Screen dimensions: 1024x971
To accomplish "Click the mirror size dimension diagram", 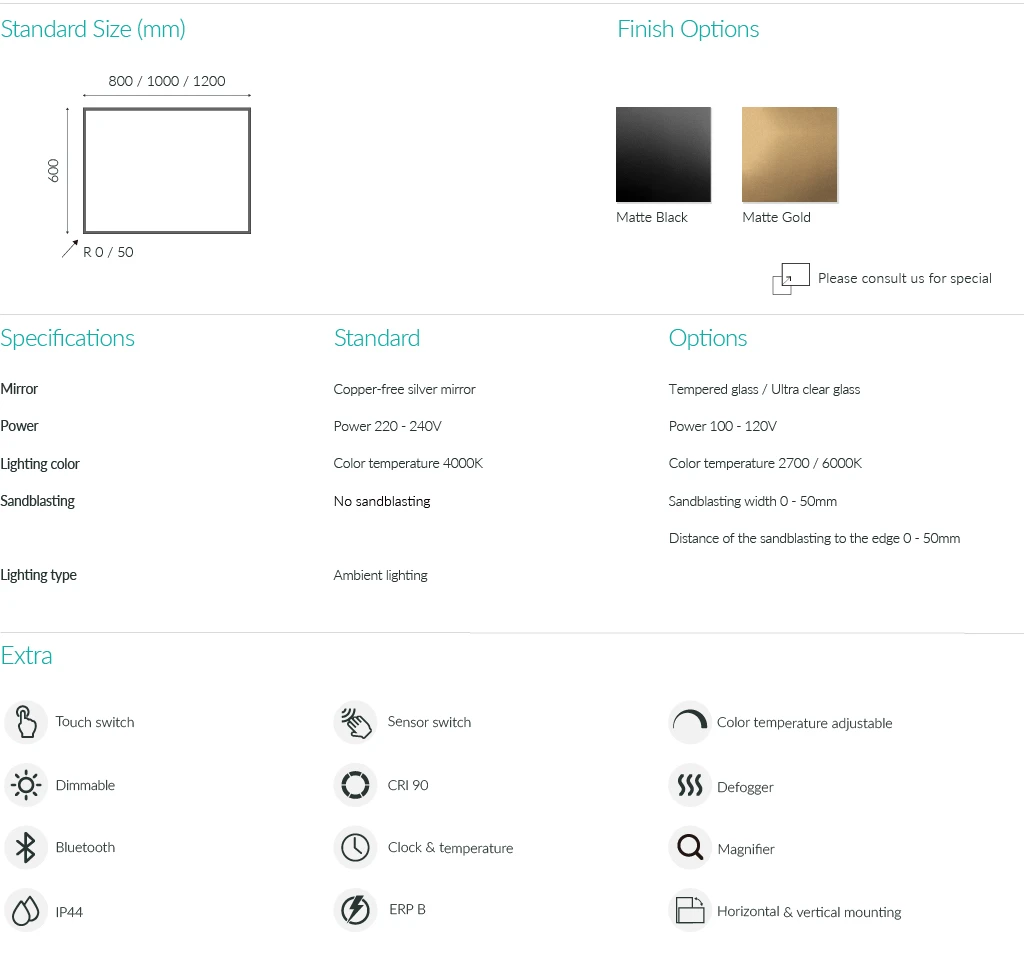I will [166, 170].
